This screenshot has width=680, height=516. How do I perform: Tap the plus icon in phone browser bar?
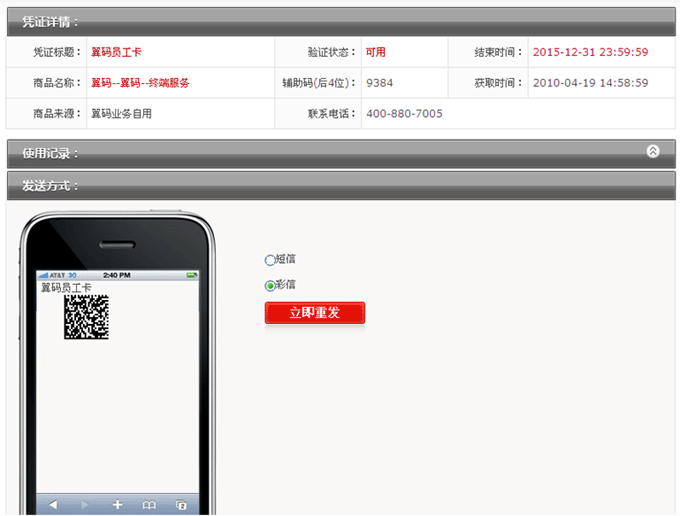click(x=117, y=505)
